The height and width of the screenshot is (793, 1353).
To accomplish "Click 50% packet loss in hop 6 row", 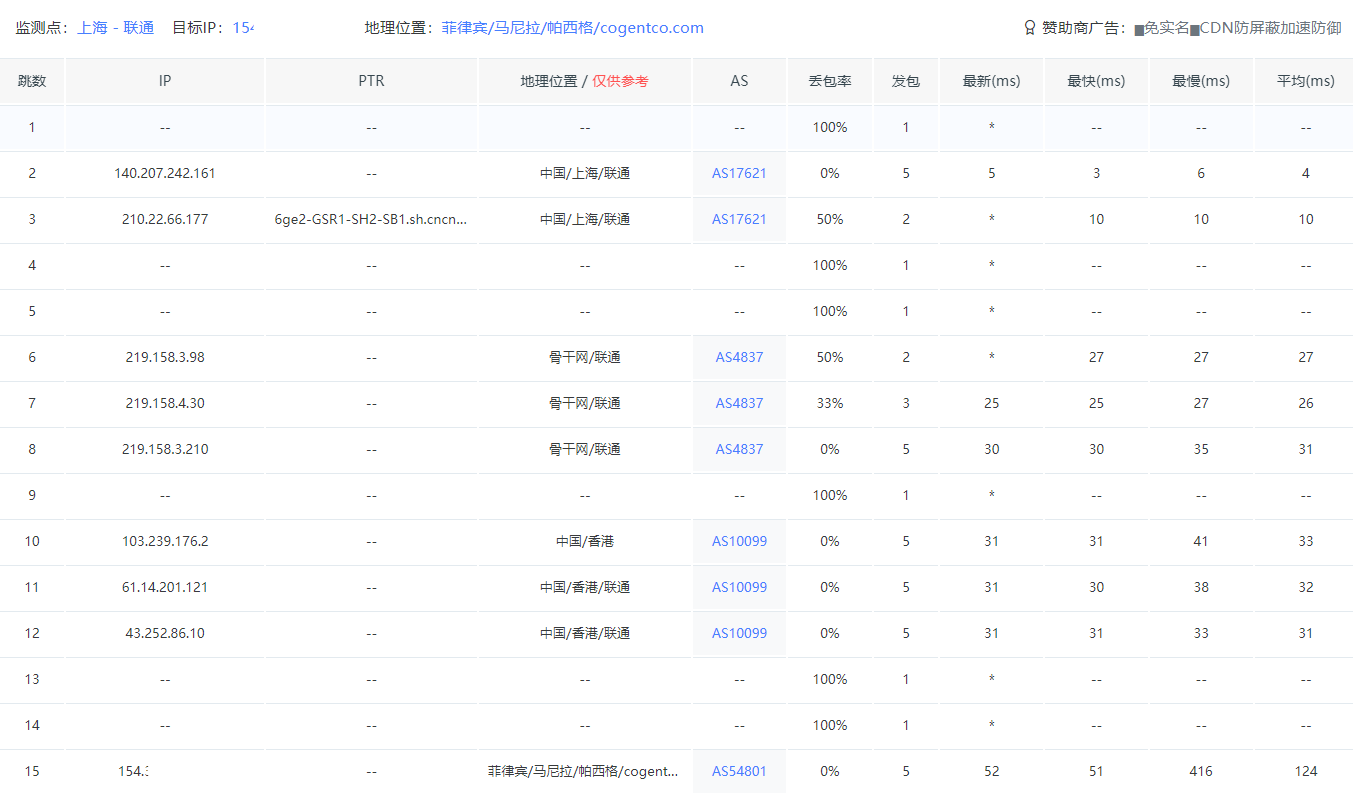I will click(x=830, y=357).
